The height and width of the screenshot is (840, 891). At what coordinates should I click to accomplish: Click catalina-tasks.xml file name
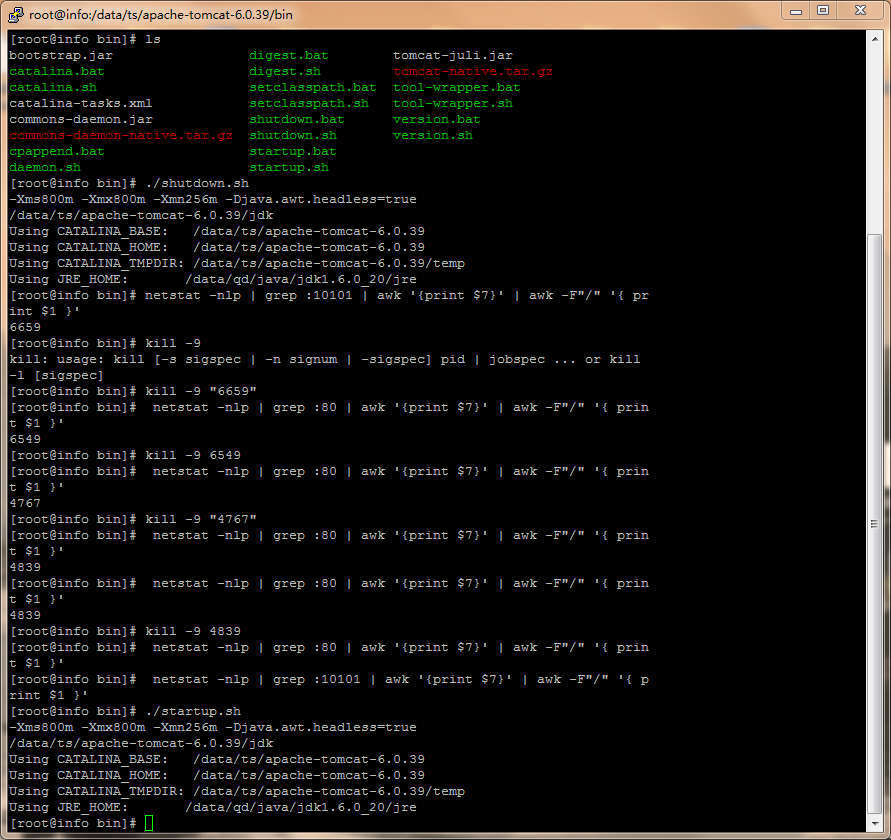click(x=81, y=103)
